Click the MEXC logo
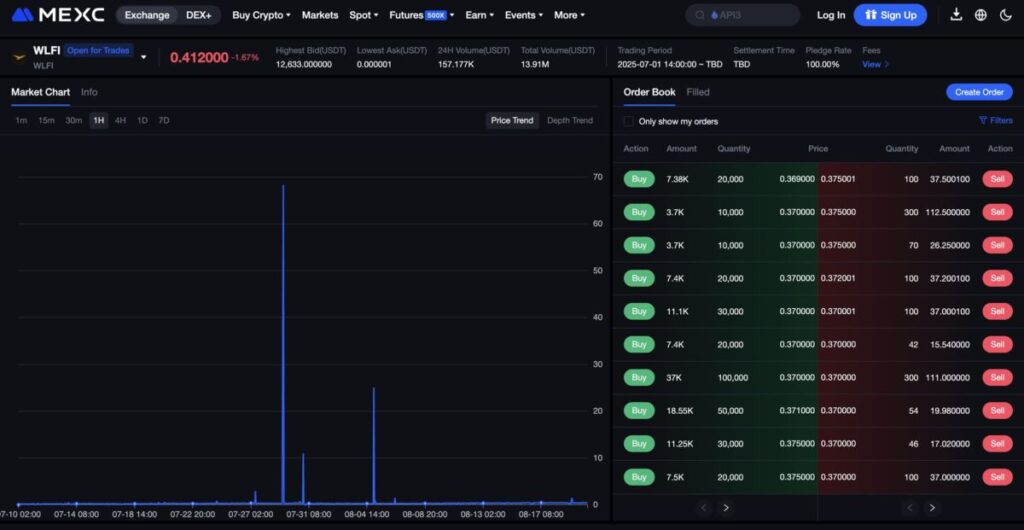This screenshot has height=530, width=1024. pos(58,14)
